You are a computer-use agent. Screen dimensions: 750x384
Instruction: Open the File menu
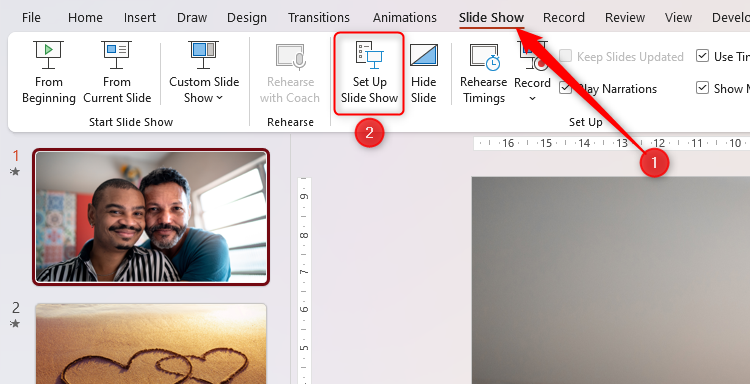point(31,18)
